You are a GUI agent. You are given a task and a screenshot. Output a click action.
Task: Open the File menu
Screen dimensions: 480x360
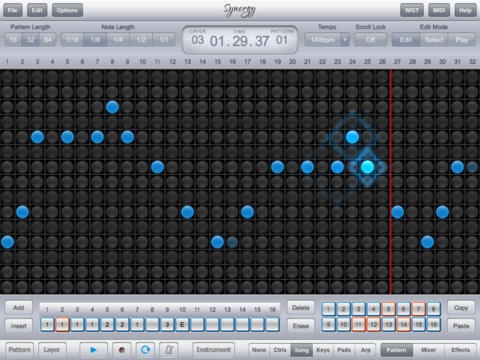[13, 10]
